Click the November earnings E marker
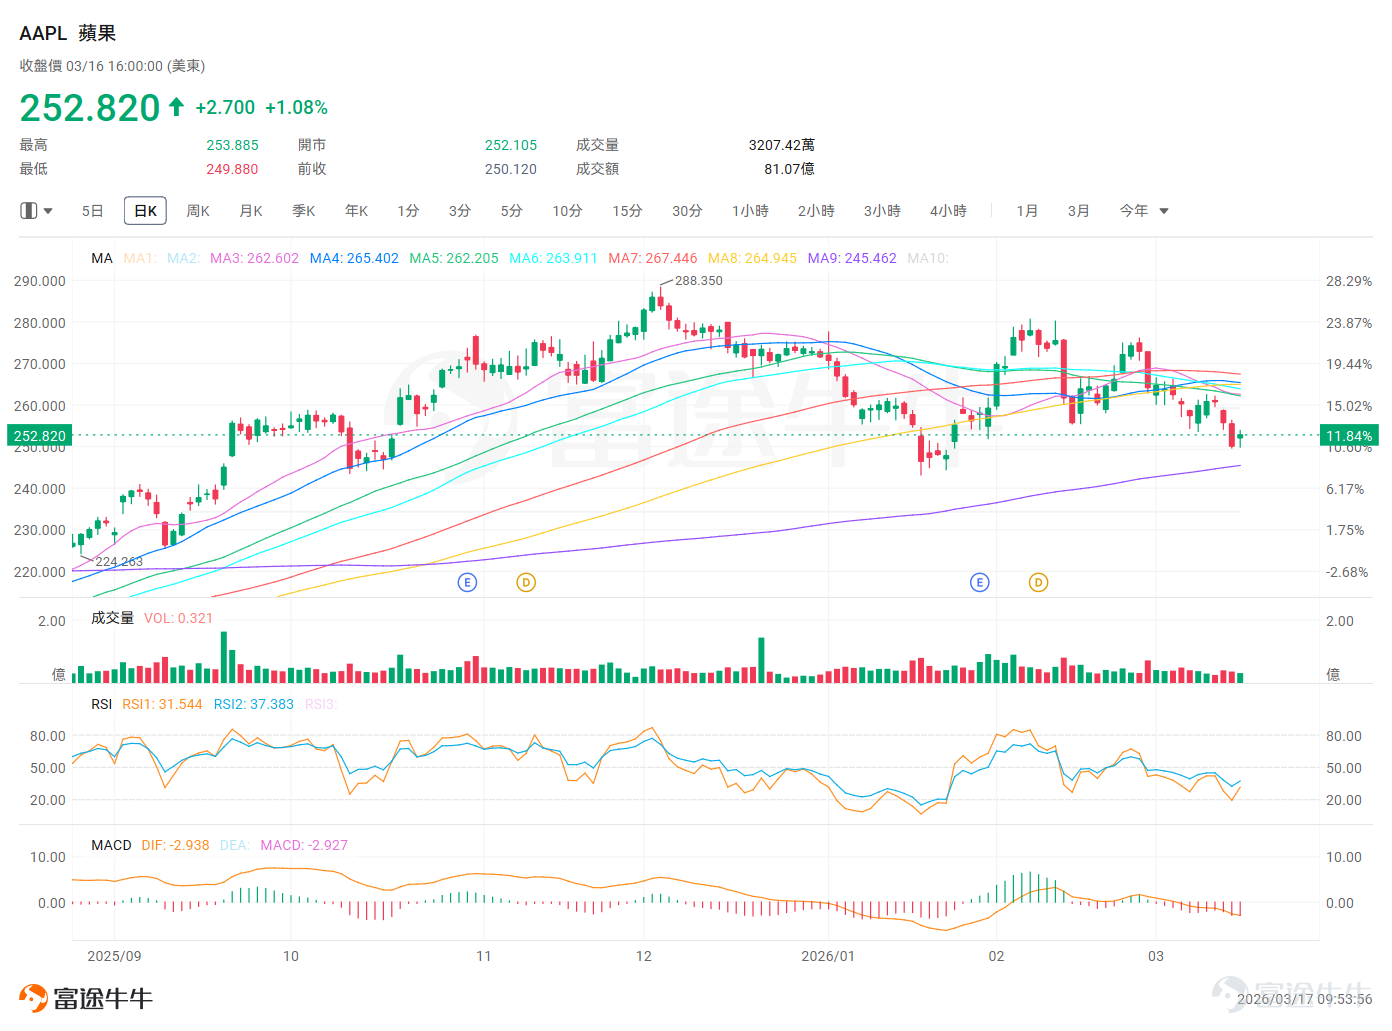The width and height of the screenshot is (1392, 1031). click(467, 582)
